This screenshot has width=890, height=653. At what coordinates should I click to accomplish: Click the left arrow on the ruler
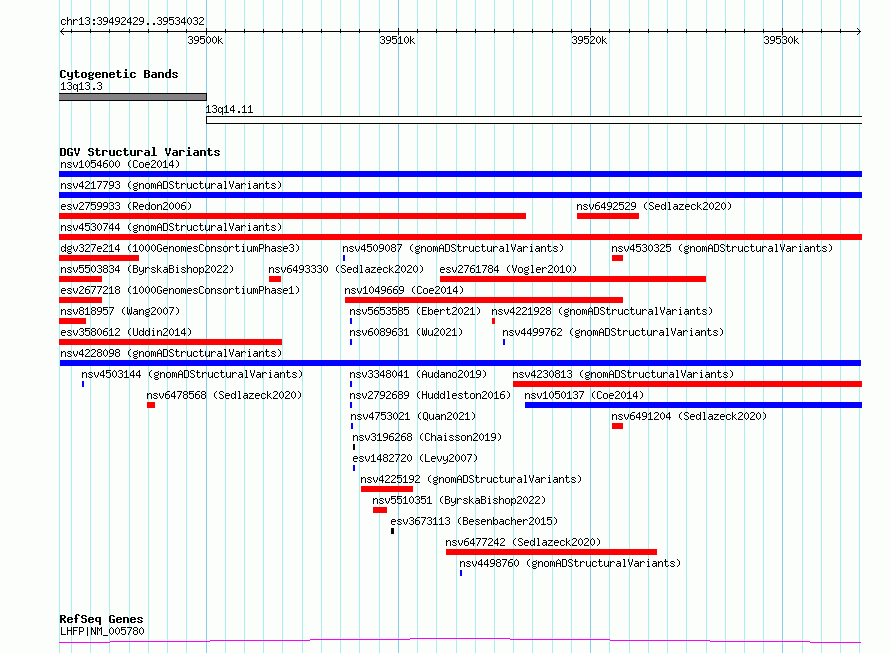click(x=62, y=31)
